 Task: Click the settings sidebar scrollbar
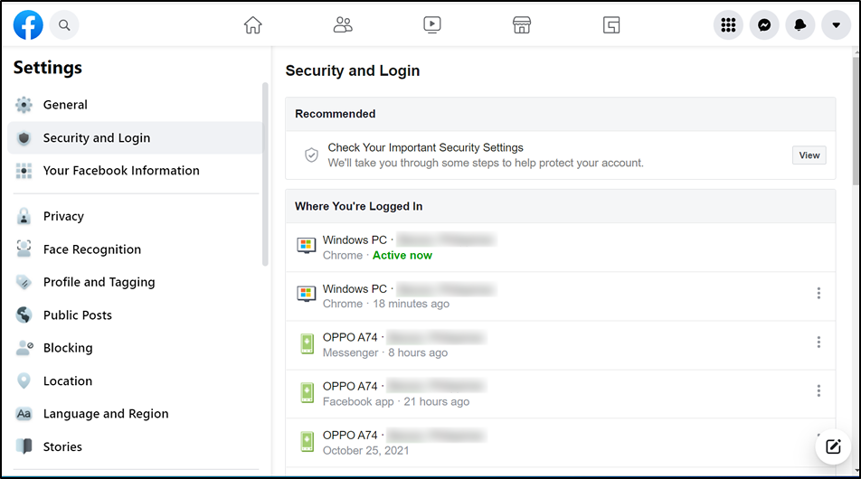click(x=265, y=174)
